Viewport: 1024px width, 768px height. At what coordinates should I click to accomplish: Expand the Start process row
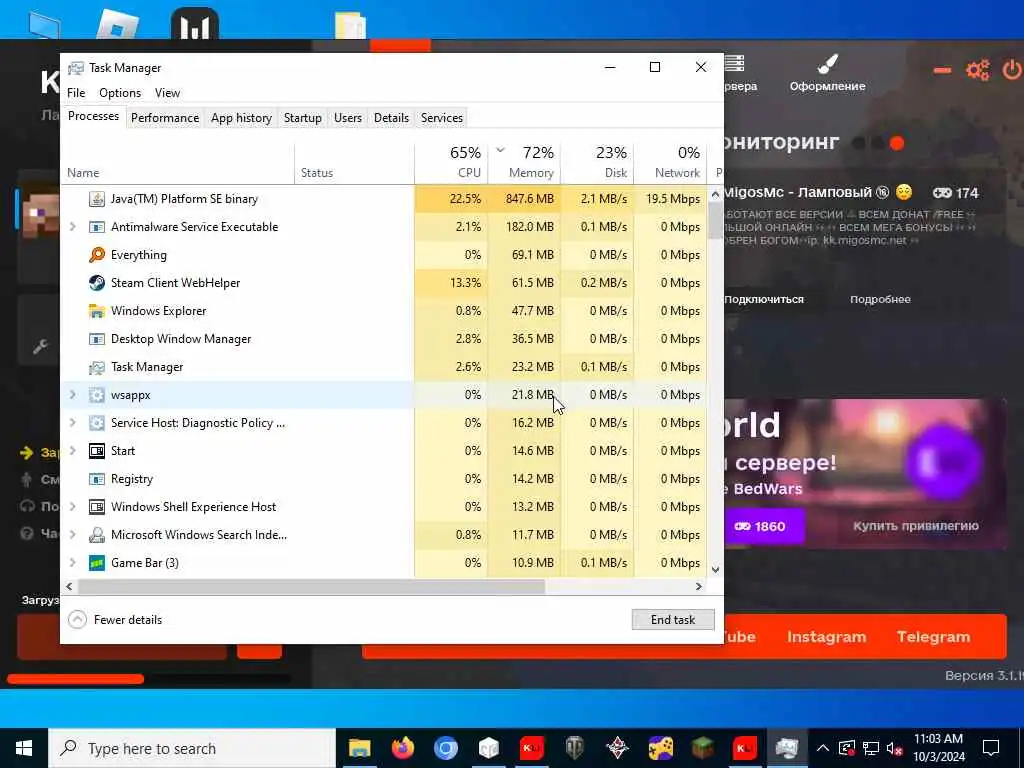(x=72, y=451)
